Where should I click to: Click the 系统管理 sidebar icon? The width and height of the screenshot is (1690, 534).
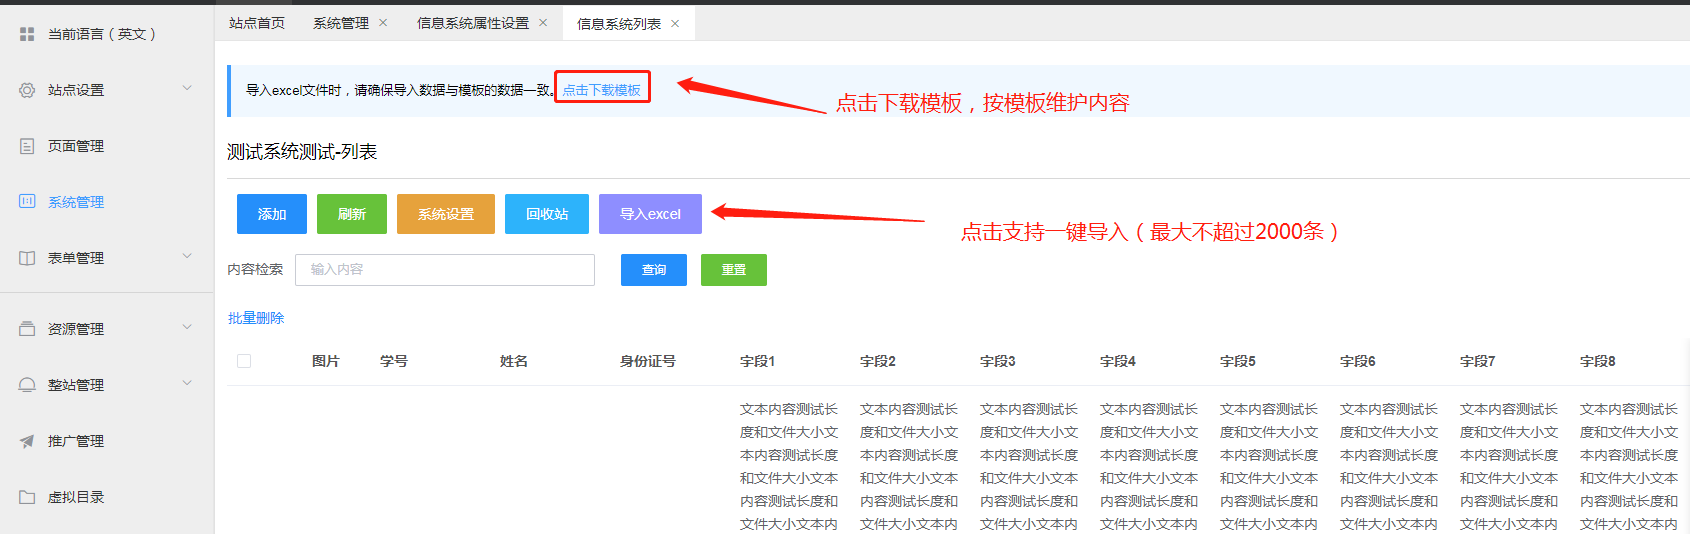(27, 202)
